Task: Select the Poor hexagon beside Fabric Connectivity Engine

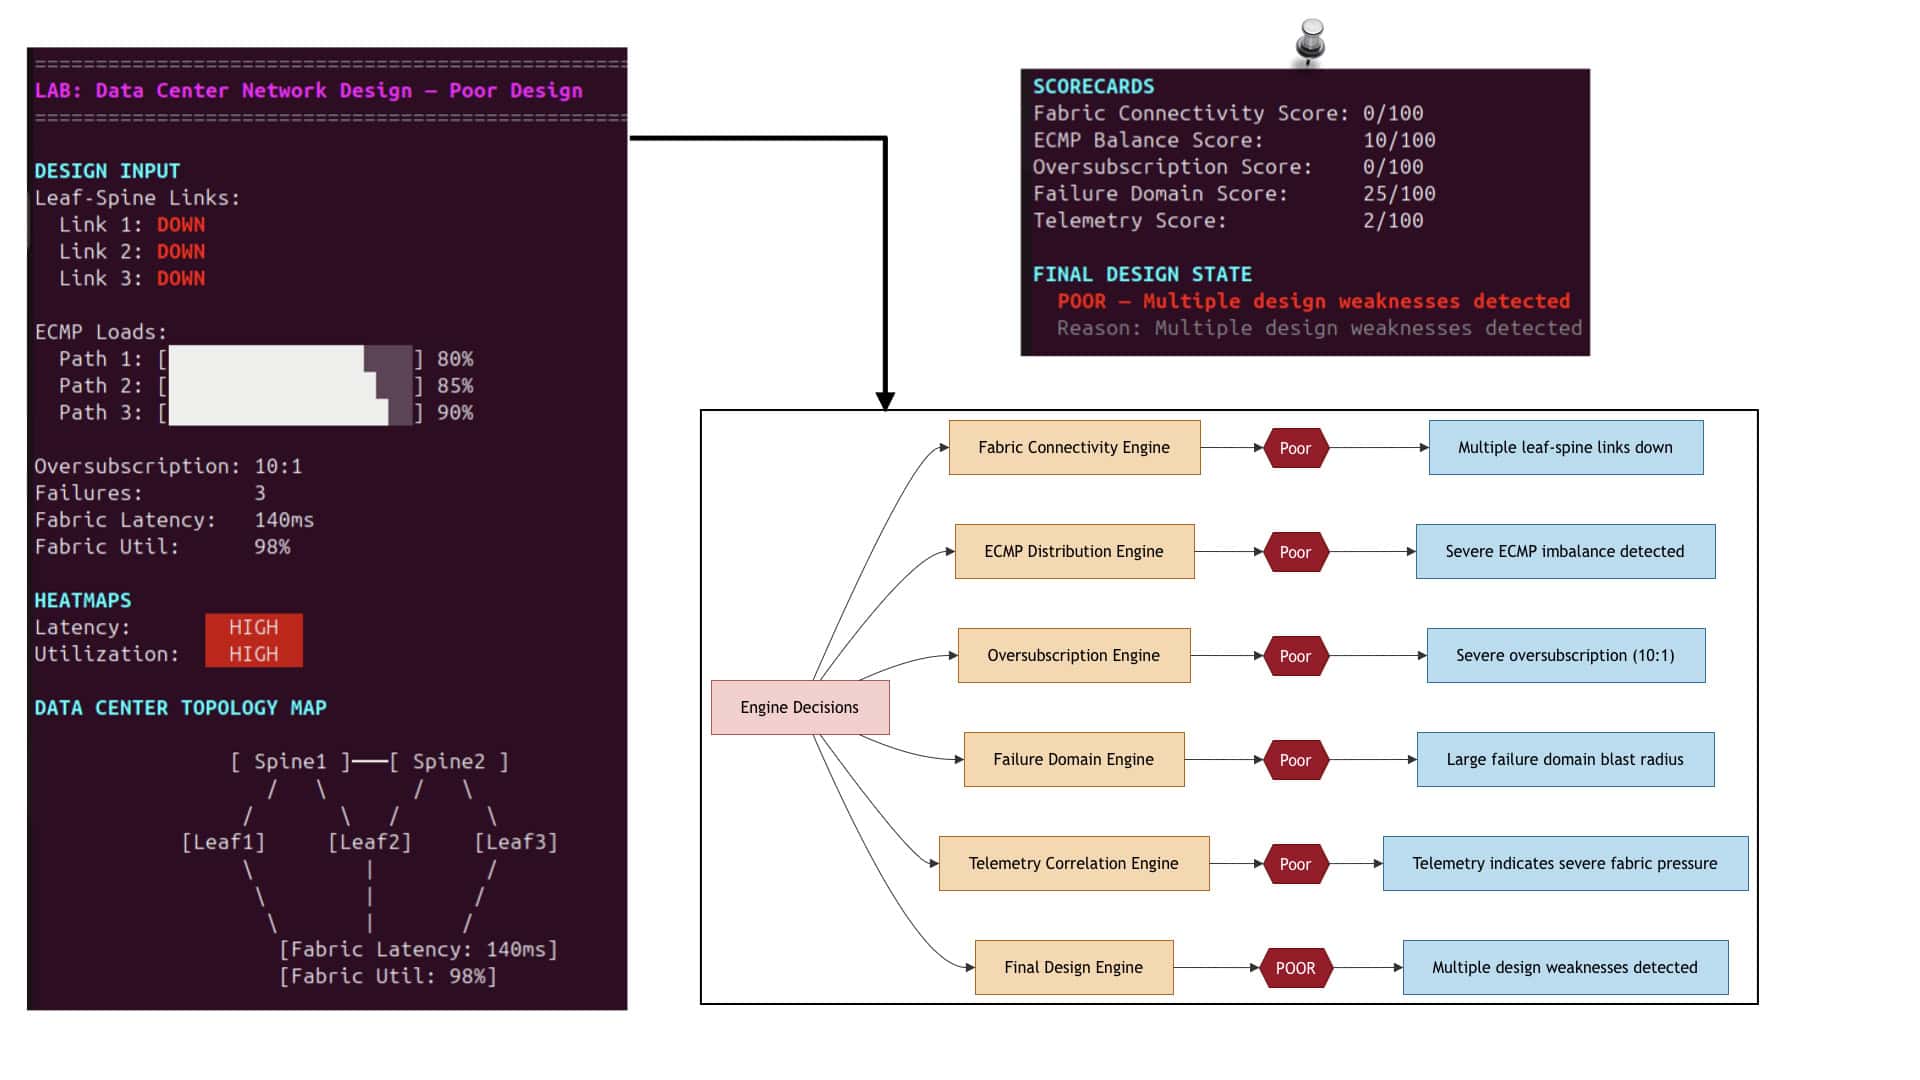Action: pos(1295,448)
